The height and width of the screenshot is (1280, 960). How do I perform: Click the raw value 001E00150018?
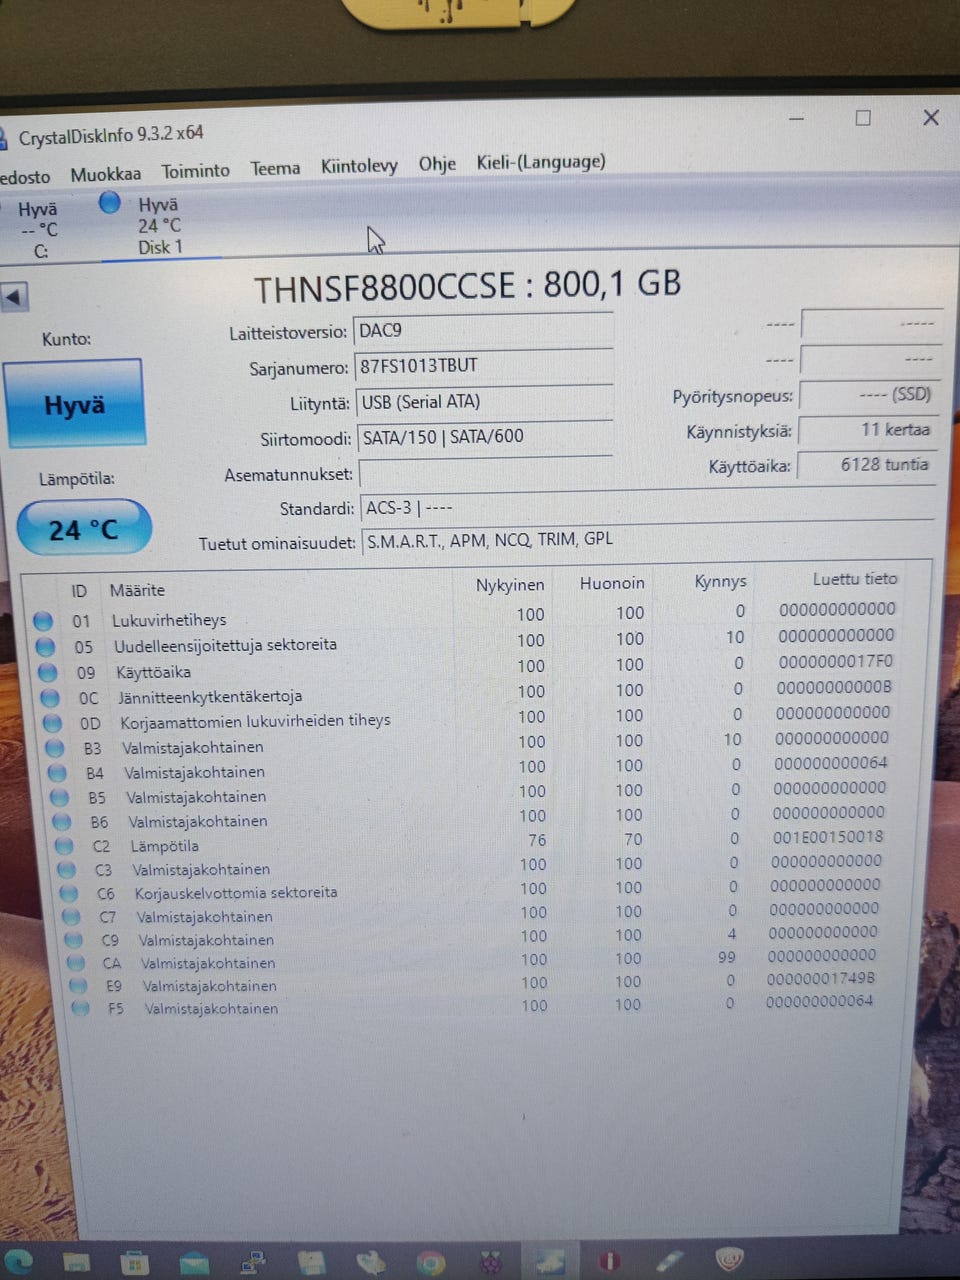[x=828, y=837]
